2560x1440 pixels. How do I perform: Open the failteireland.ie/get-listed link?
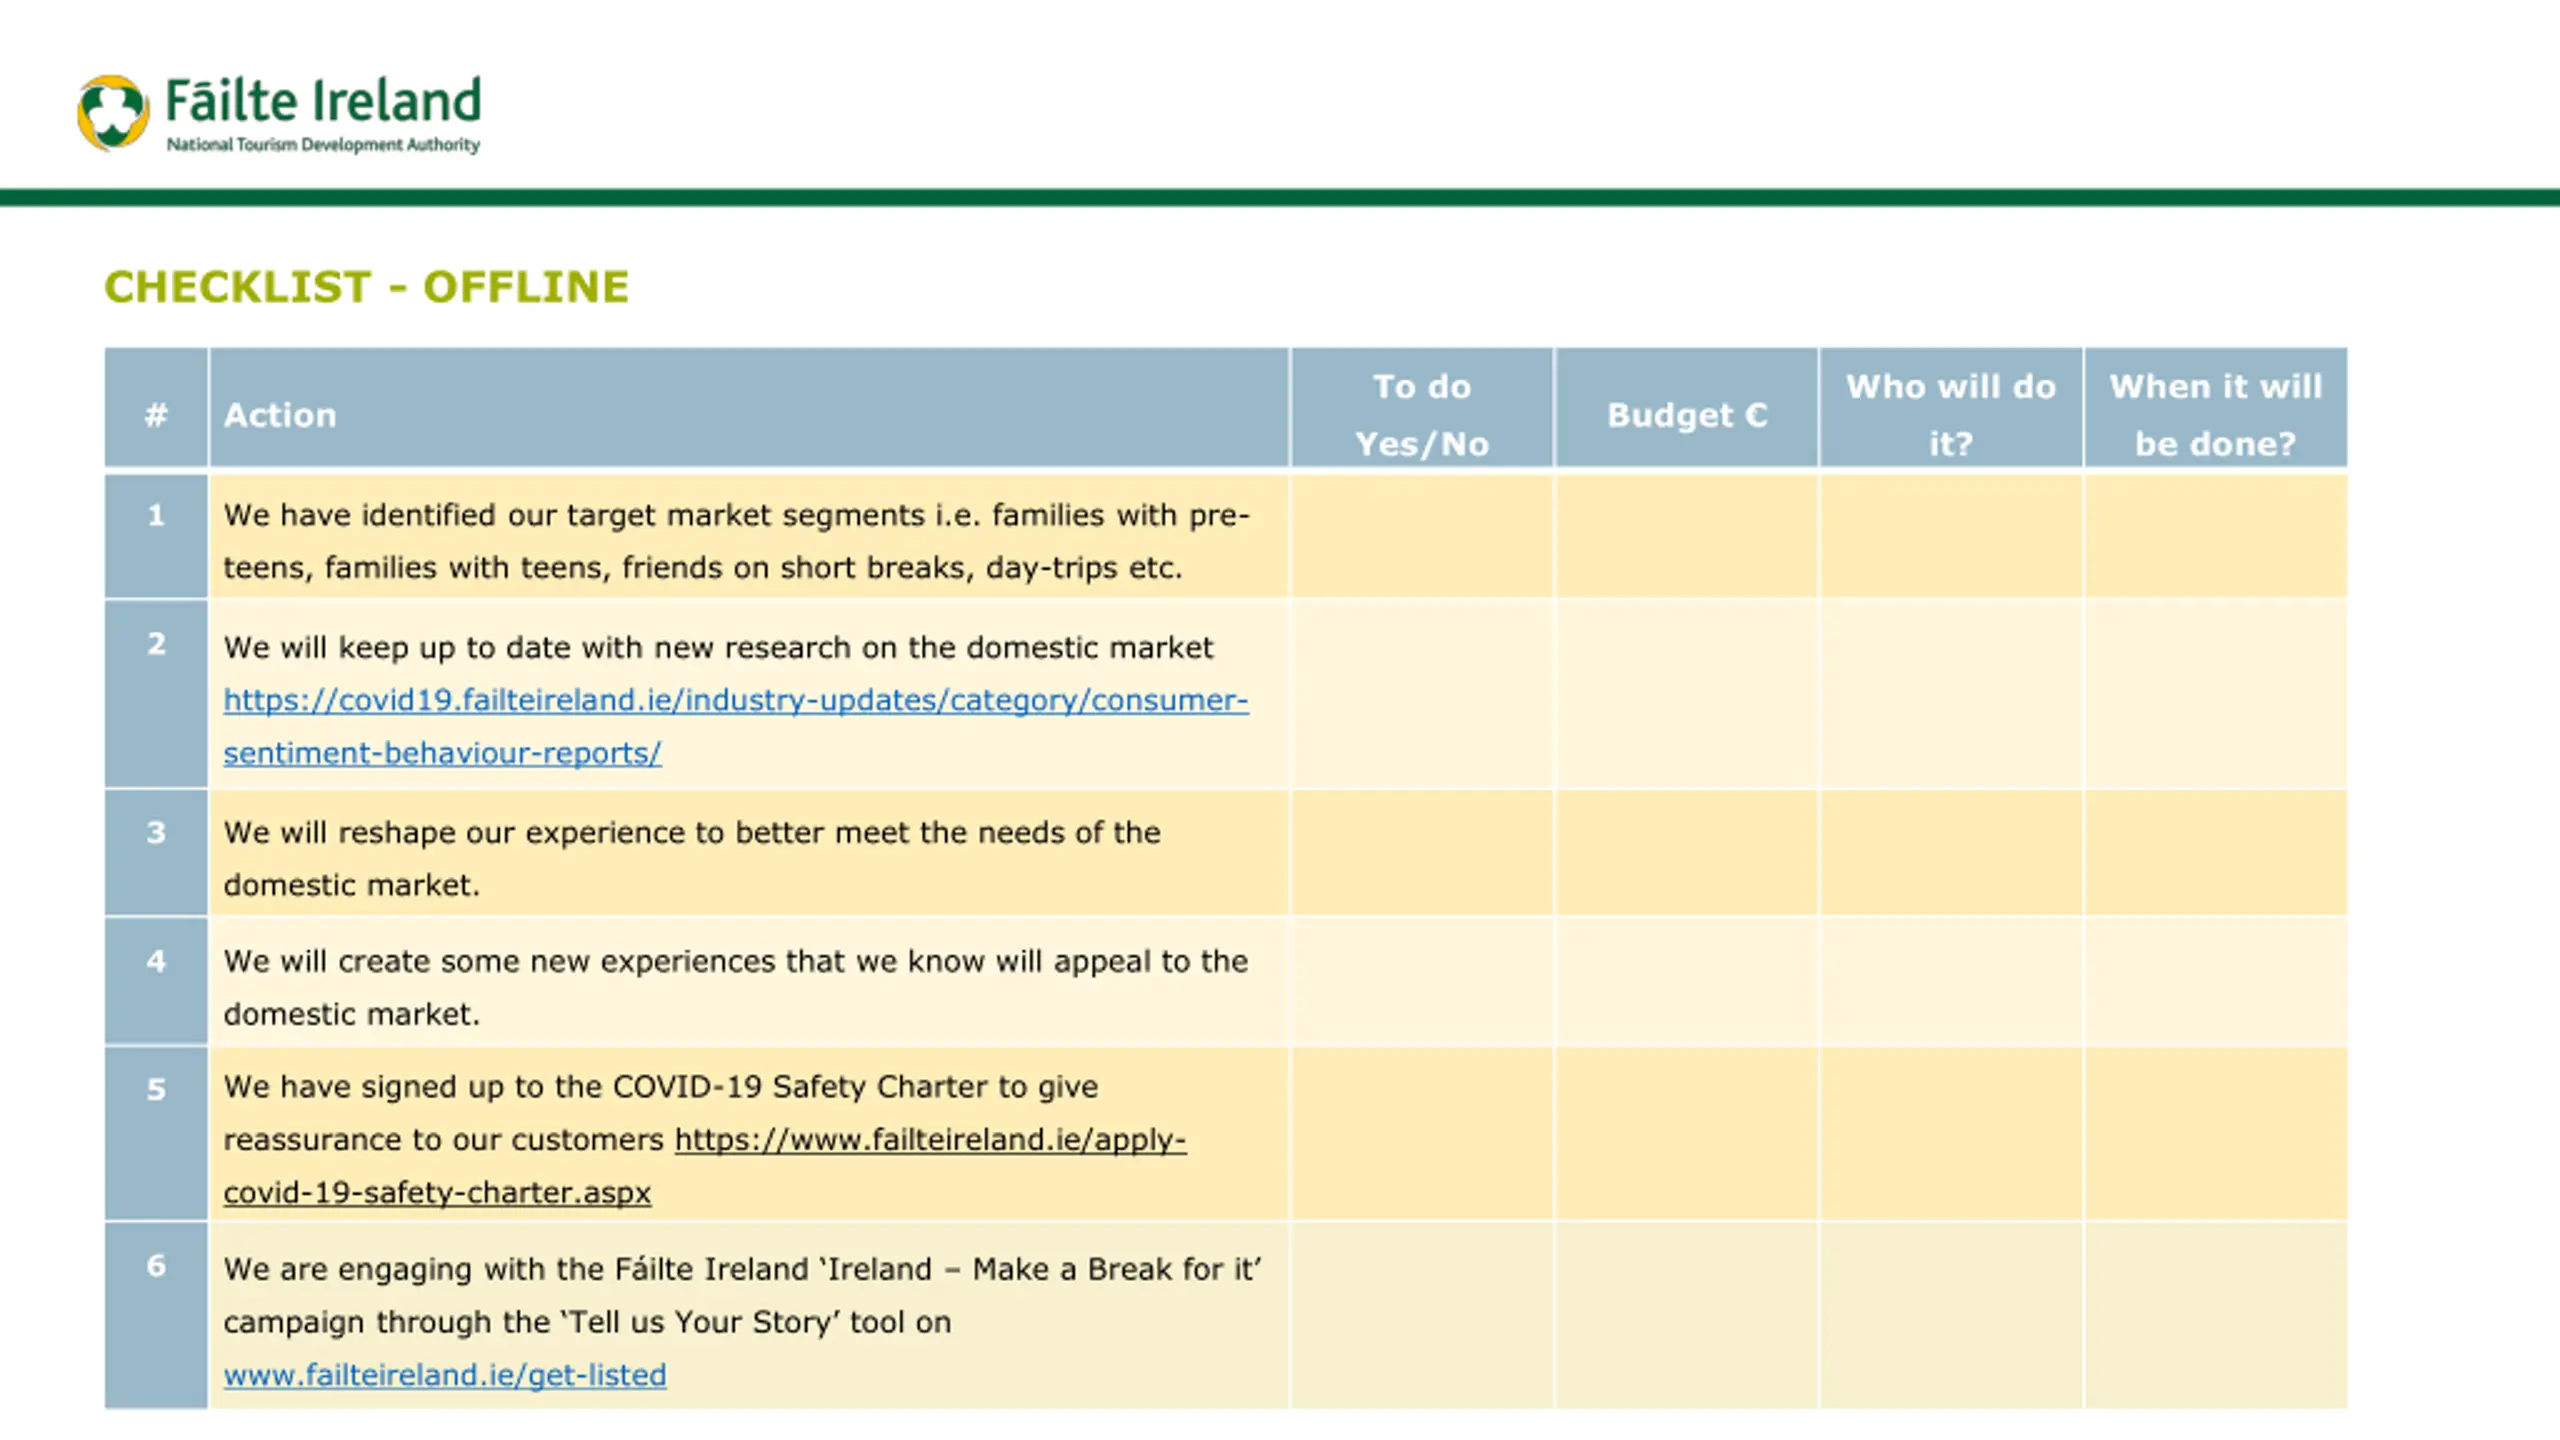click(444, 1375)
